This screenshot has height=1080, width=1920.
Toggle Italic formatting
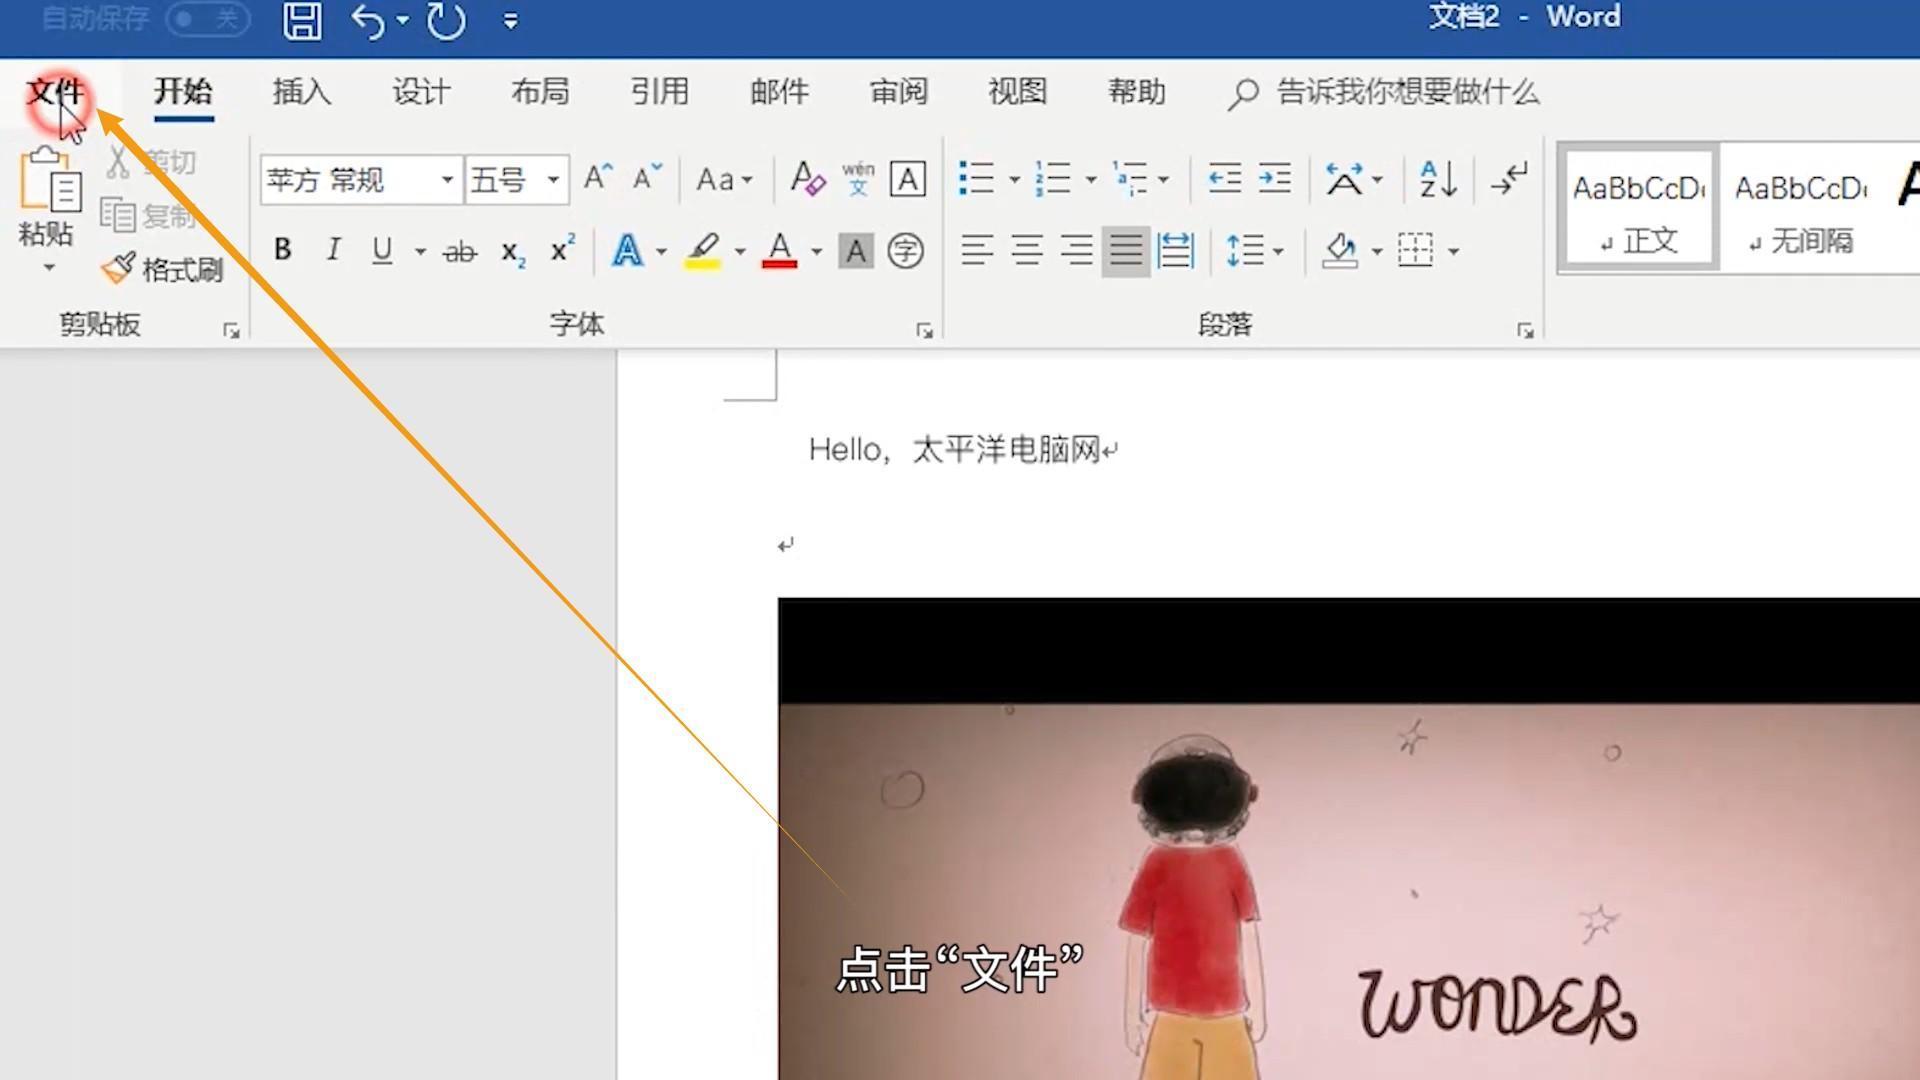pyautogui.click(x=333, y=250)
